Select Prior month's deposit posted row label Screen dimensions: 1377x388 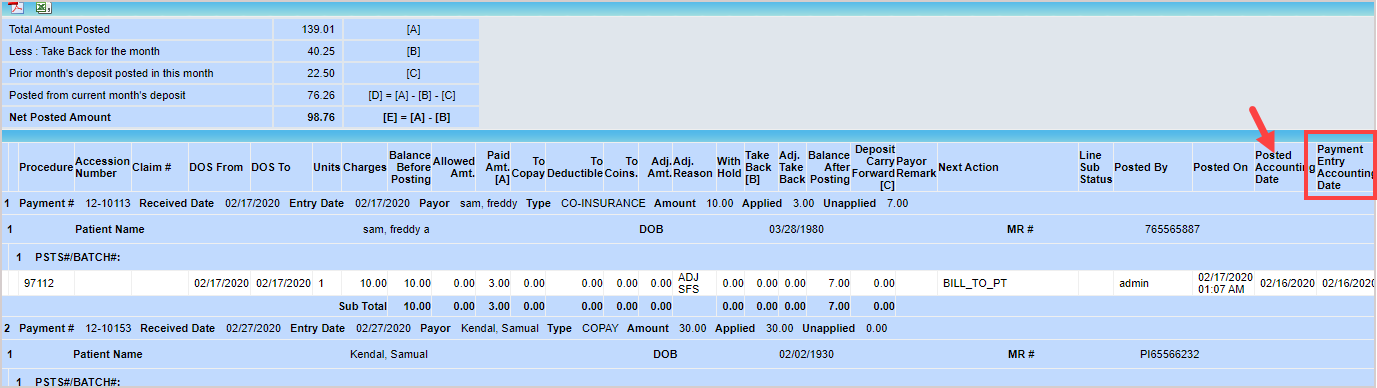coord(111,73)
